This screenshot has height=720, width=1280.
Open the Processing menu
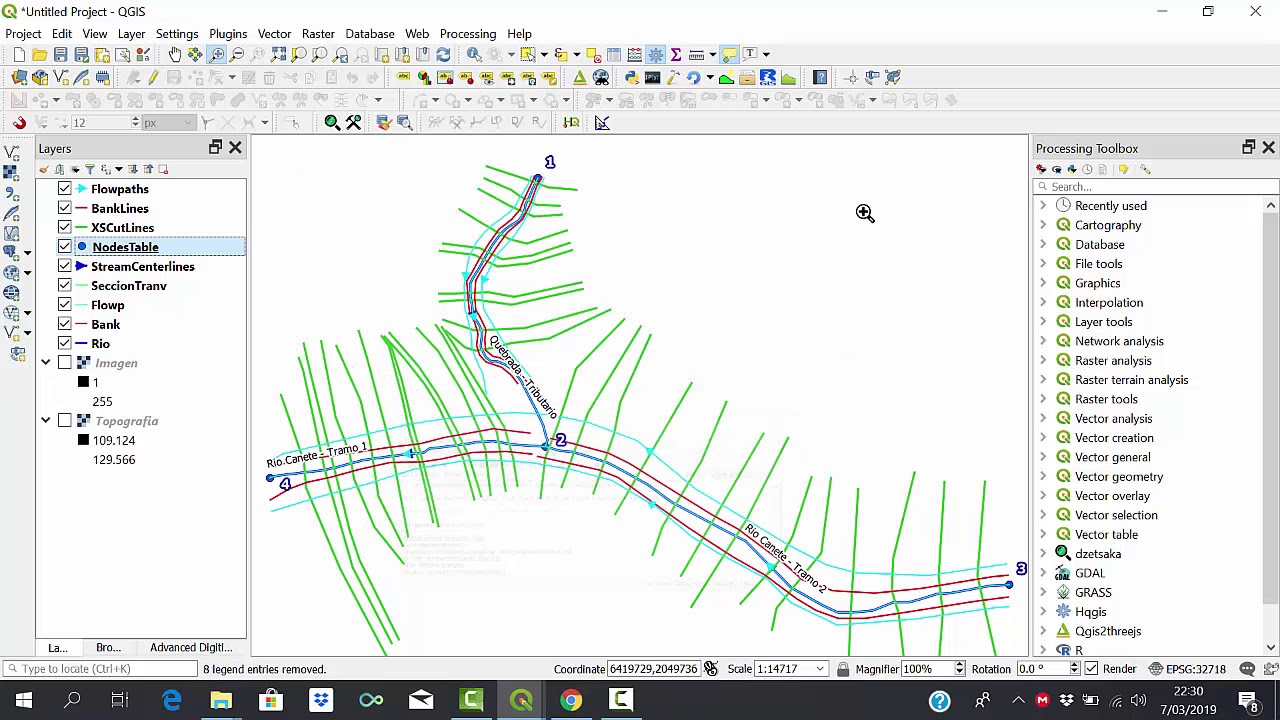click(468, 33)
